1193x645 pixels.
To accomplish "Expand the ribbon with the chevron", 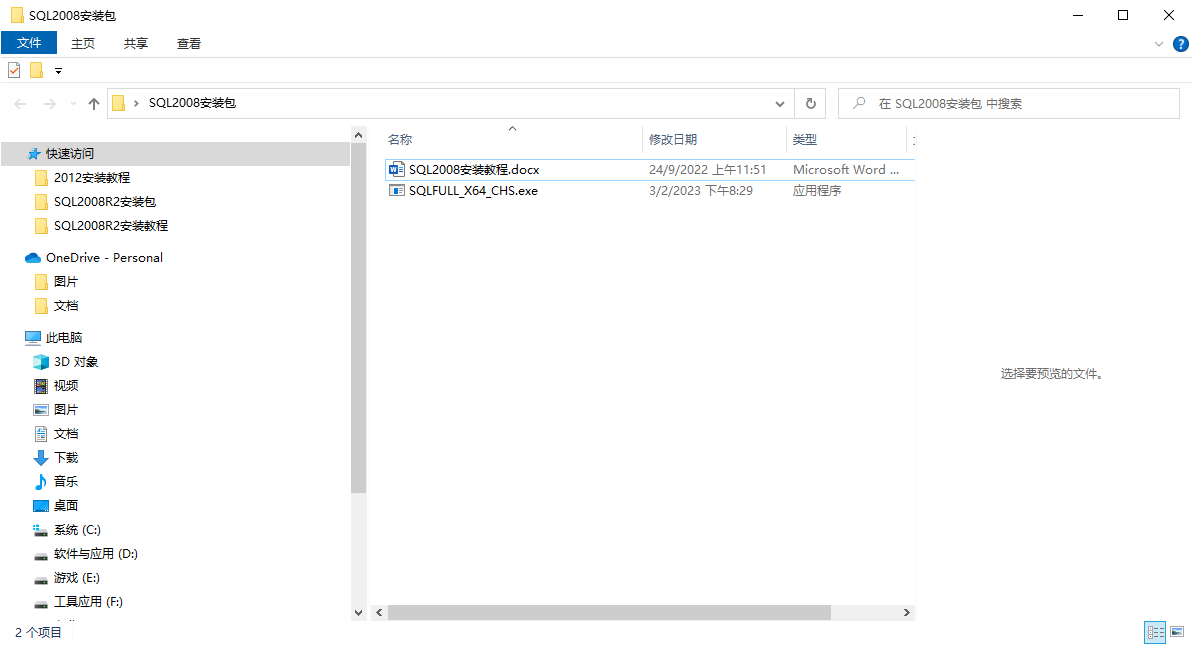I will pyautogui.click(x=1158, y=44).
